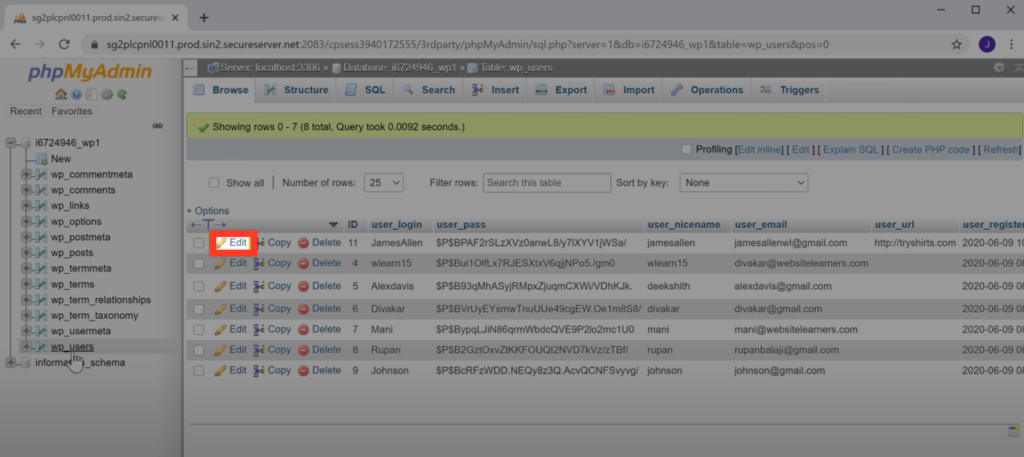The width and height of the screenshot is (1024, 457).
Task: Click the Recent button in sidebar
Action: pos(26,111)
